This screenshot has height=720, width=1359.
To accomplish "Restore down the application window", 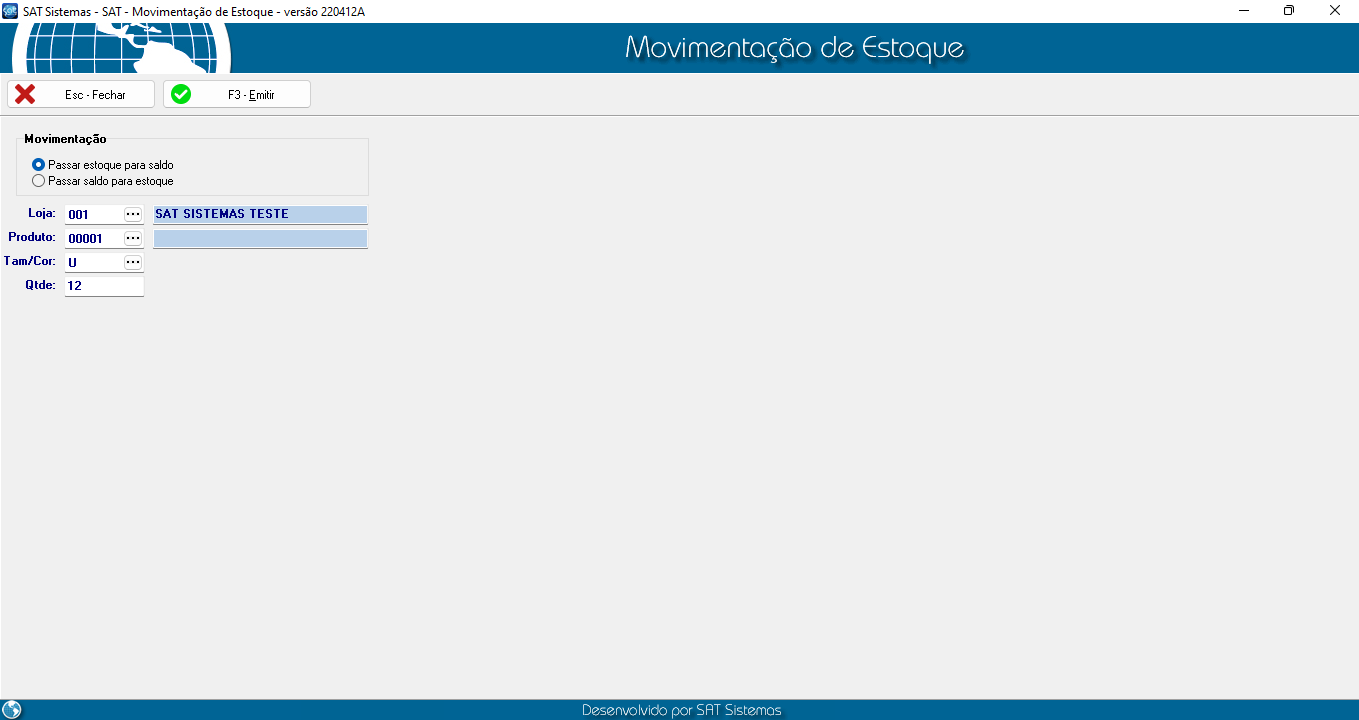I will click(1289, 11).
